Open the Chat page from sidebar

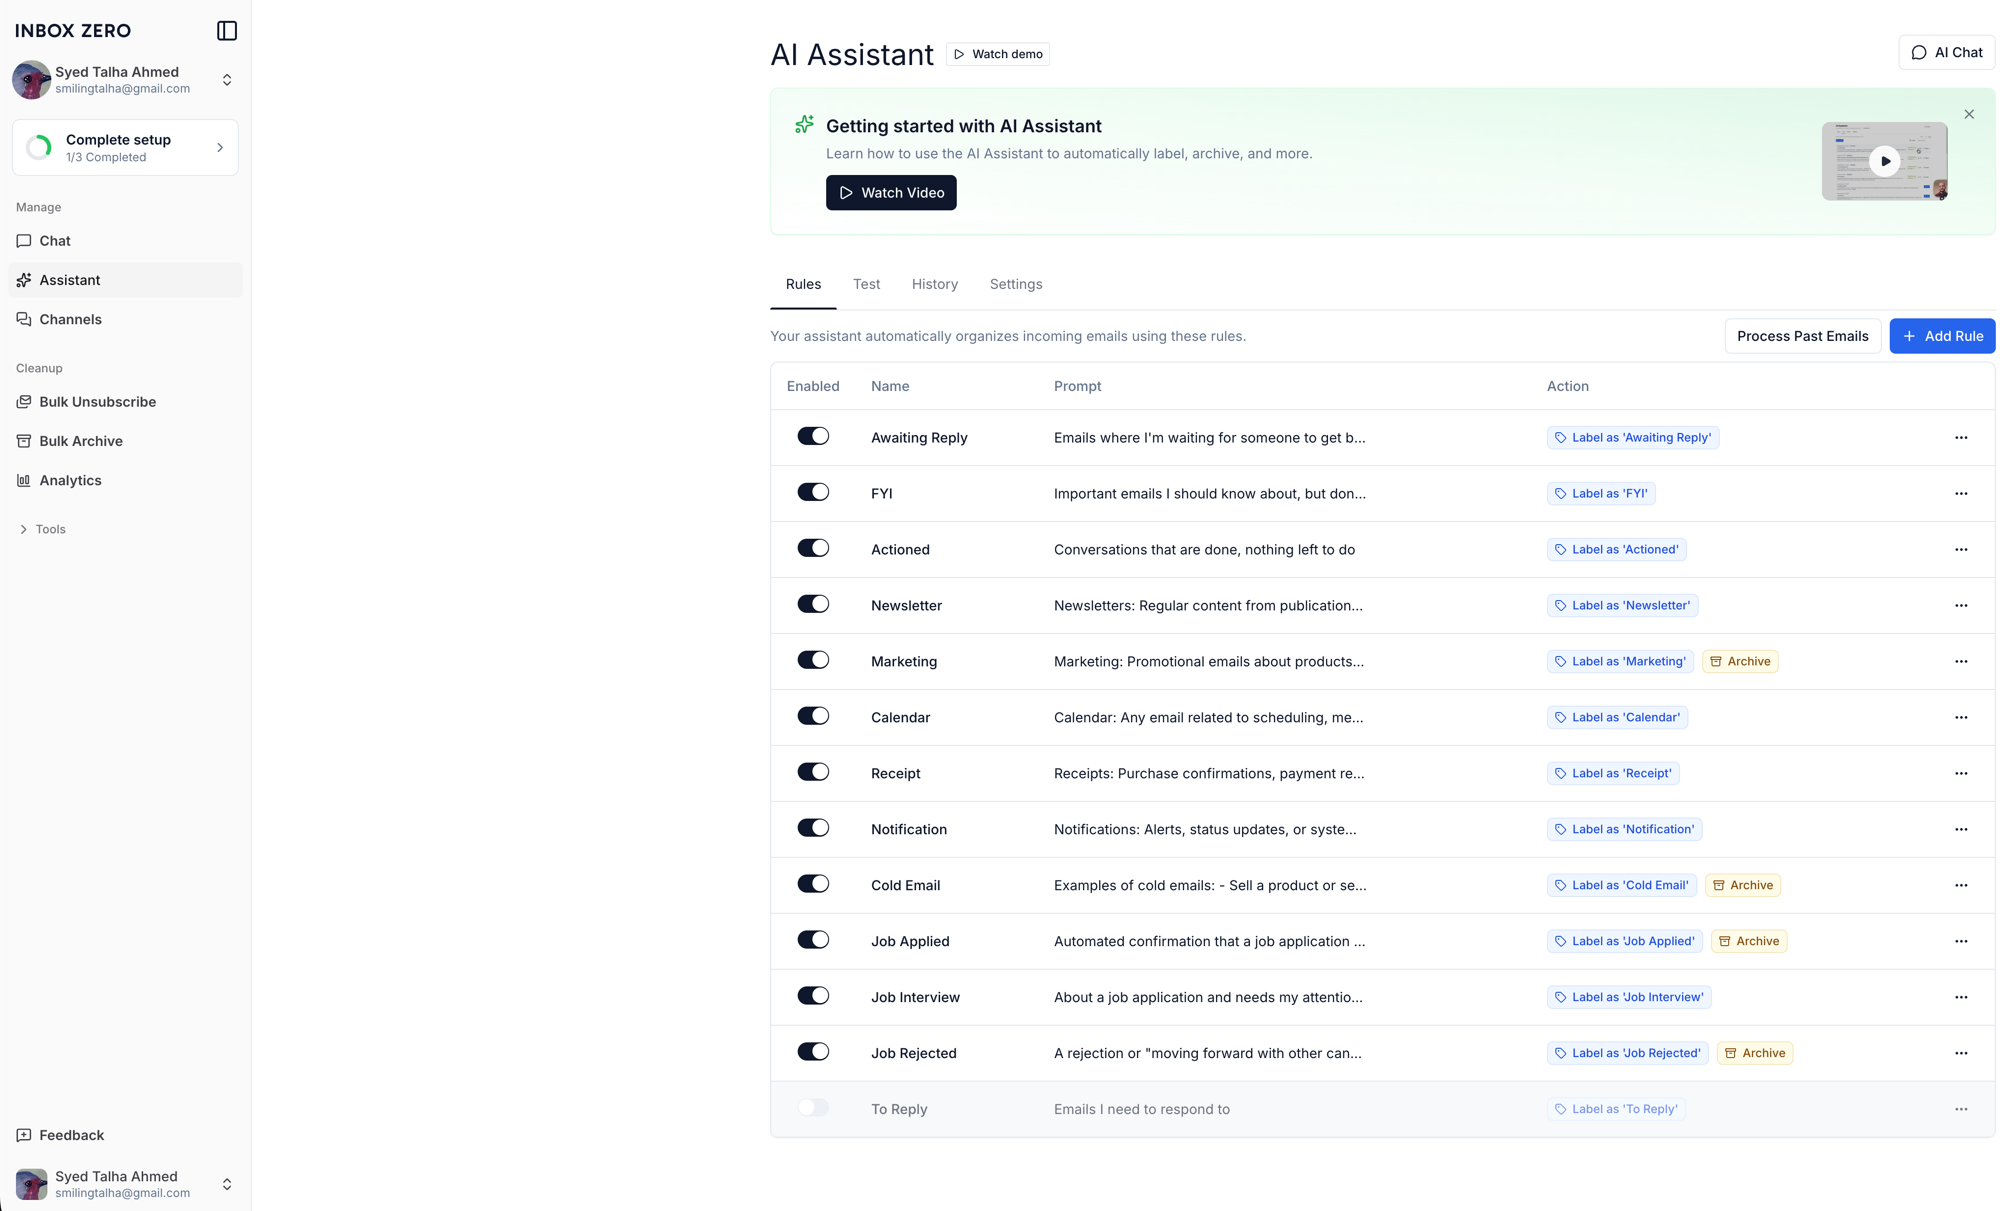125,241
